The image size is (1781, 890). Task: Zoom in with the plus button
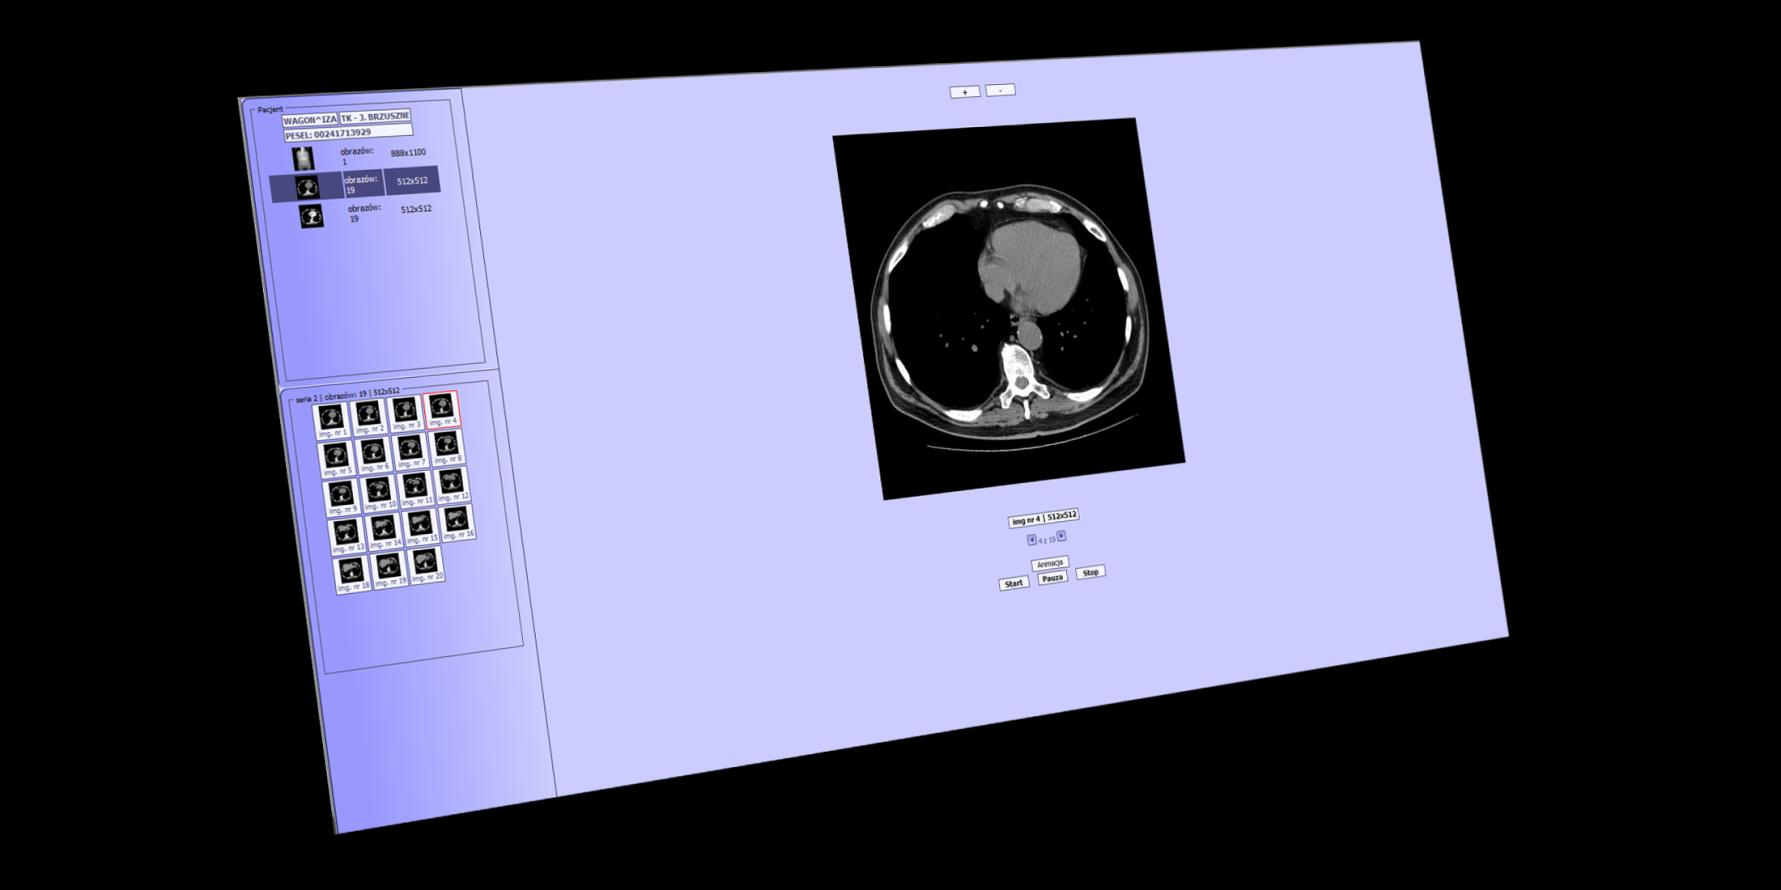tap(964, 92)
